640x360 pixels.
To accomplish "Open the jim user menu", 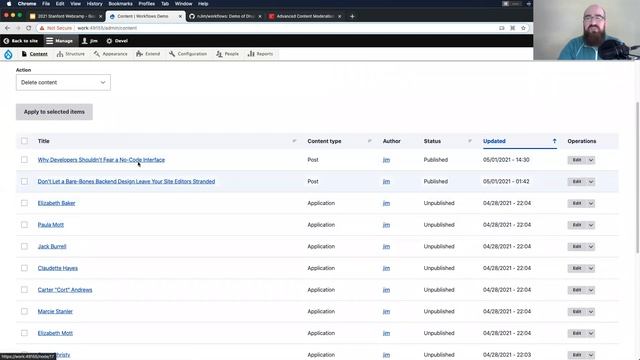I will click(x=90, y=41).
